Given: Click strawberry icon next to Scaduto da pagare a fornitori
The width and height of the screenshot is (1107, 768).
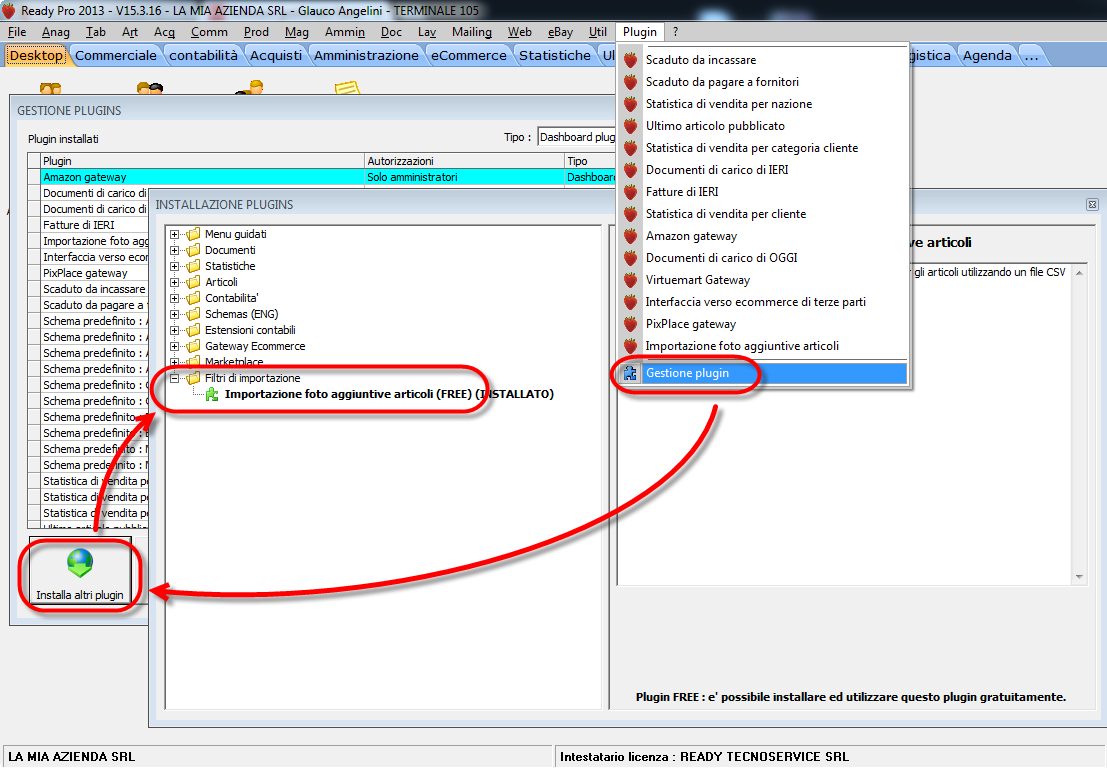Looking at the screenshot, I should (x=630, y=82).
